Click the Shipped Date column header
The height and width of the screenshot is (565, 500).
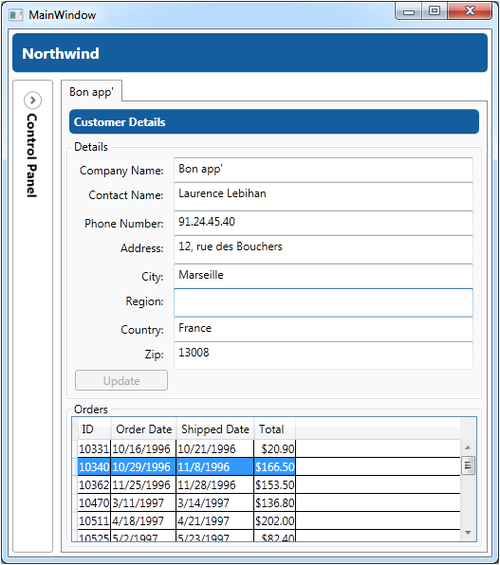point(215,429)
